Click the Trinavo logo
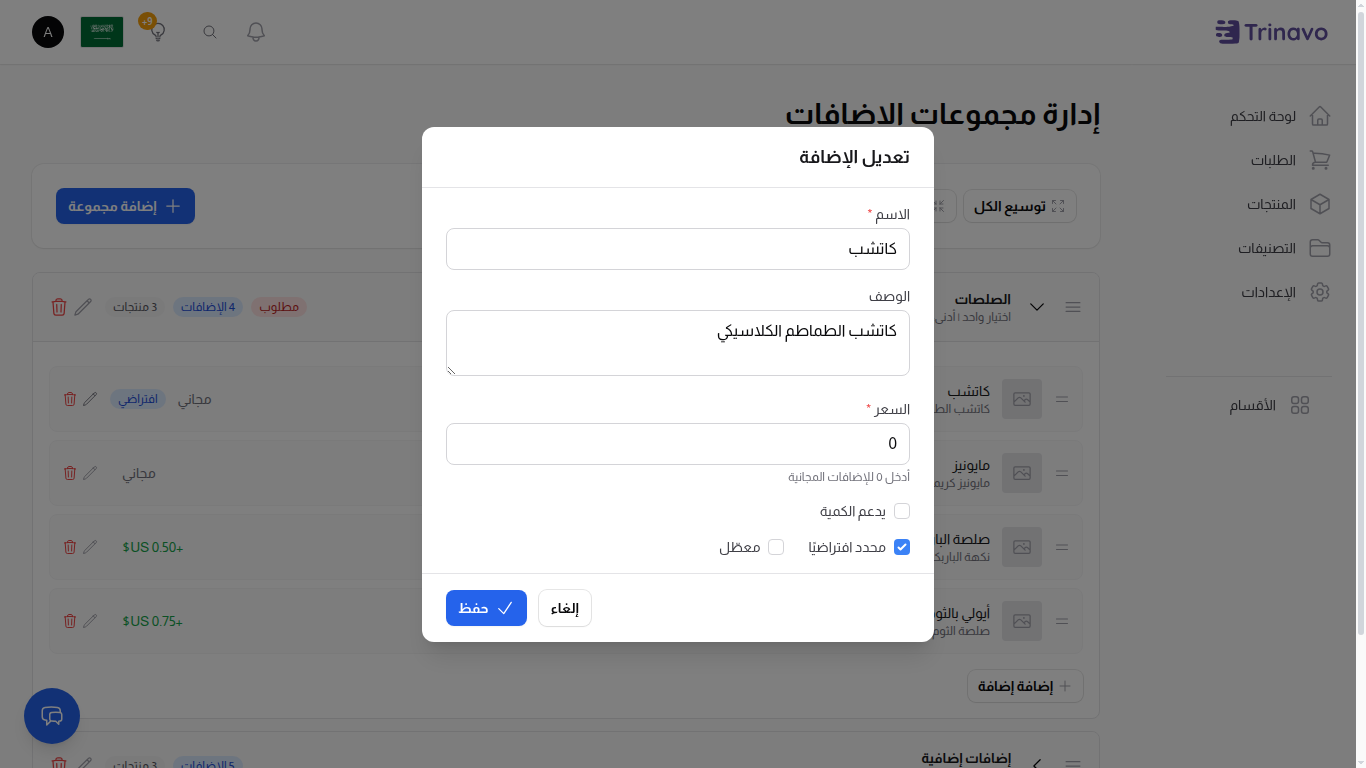This screenshot has width=1366, height=768. (x=1271, y=32)
